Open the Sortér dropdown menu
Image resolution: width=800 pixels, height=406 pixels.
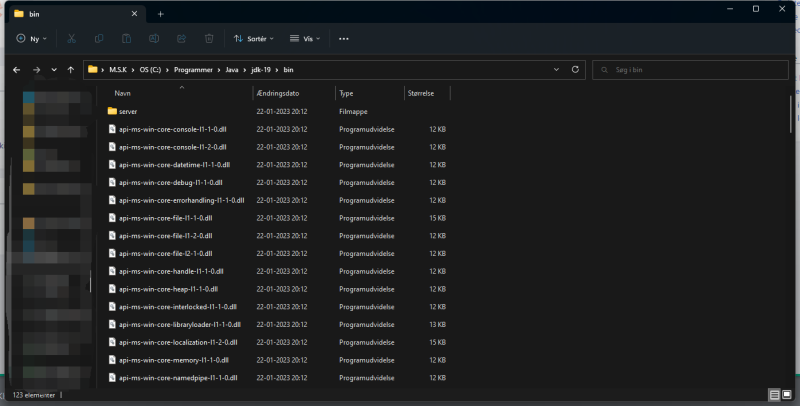254,39
